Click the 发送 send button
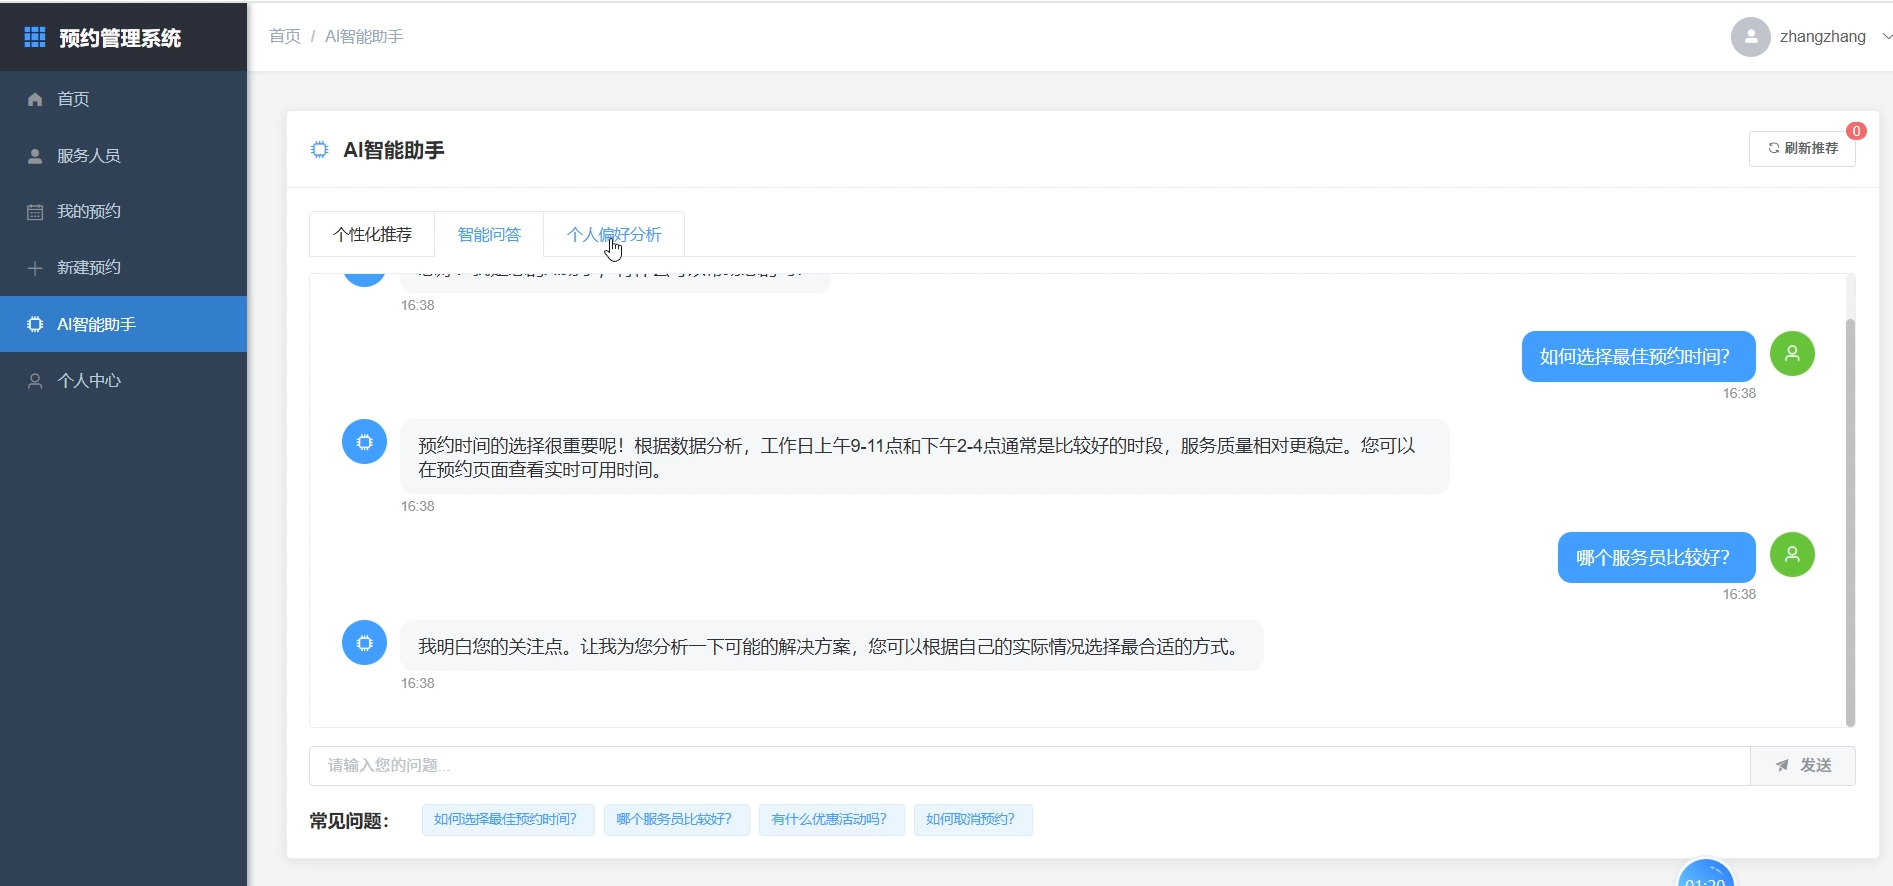Viewport: 1893px width, 886px height. 1803,766
